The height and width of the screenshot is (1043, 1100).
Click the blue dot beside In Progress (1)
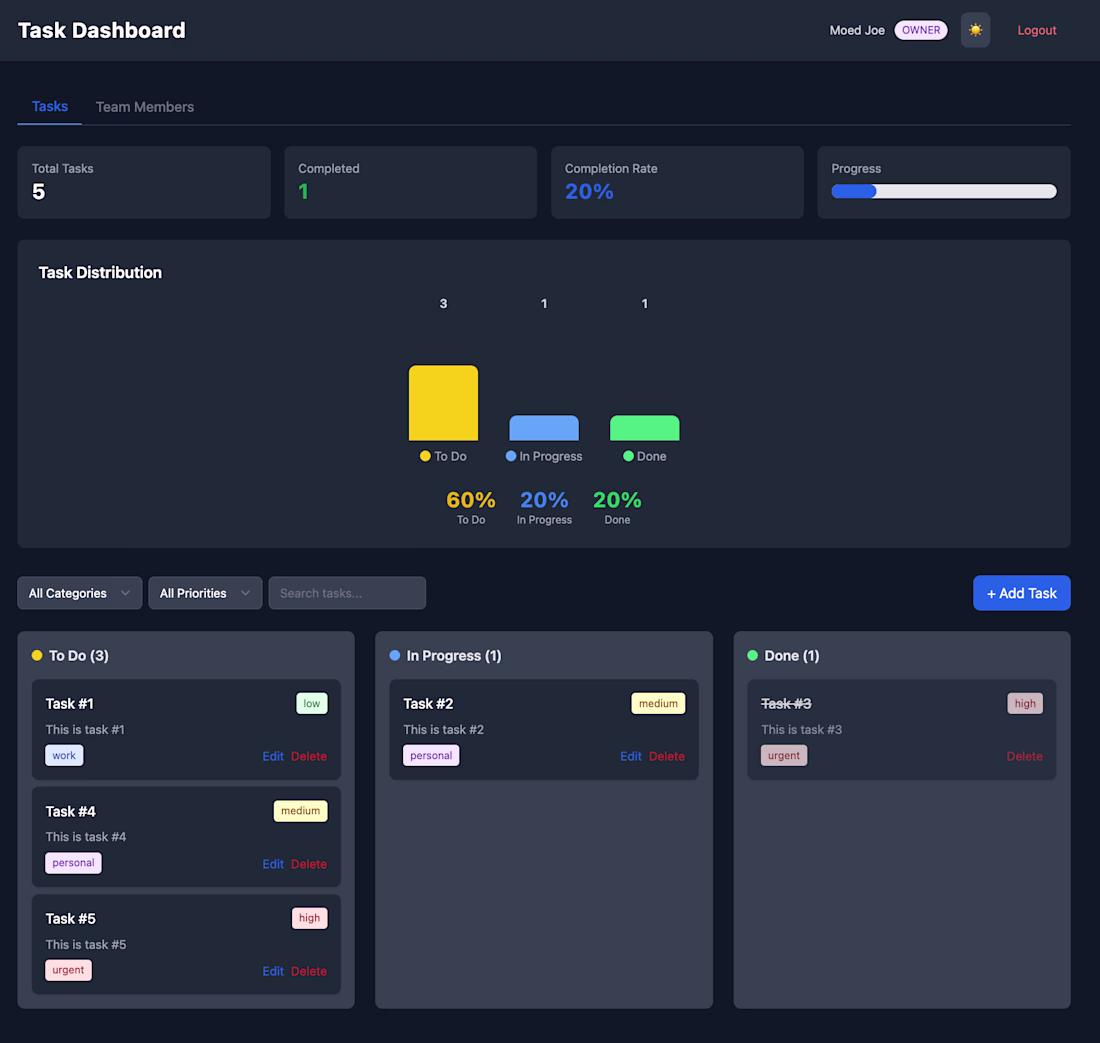395,655
